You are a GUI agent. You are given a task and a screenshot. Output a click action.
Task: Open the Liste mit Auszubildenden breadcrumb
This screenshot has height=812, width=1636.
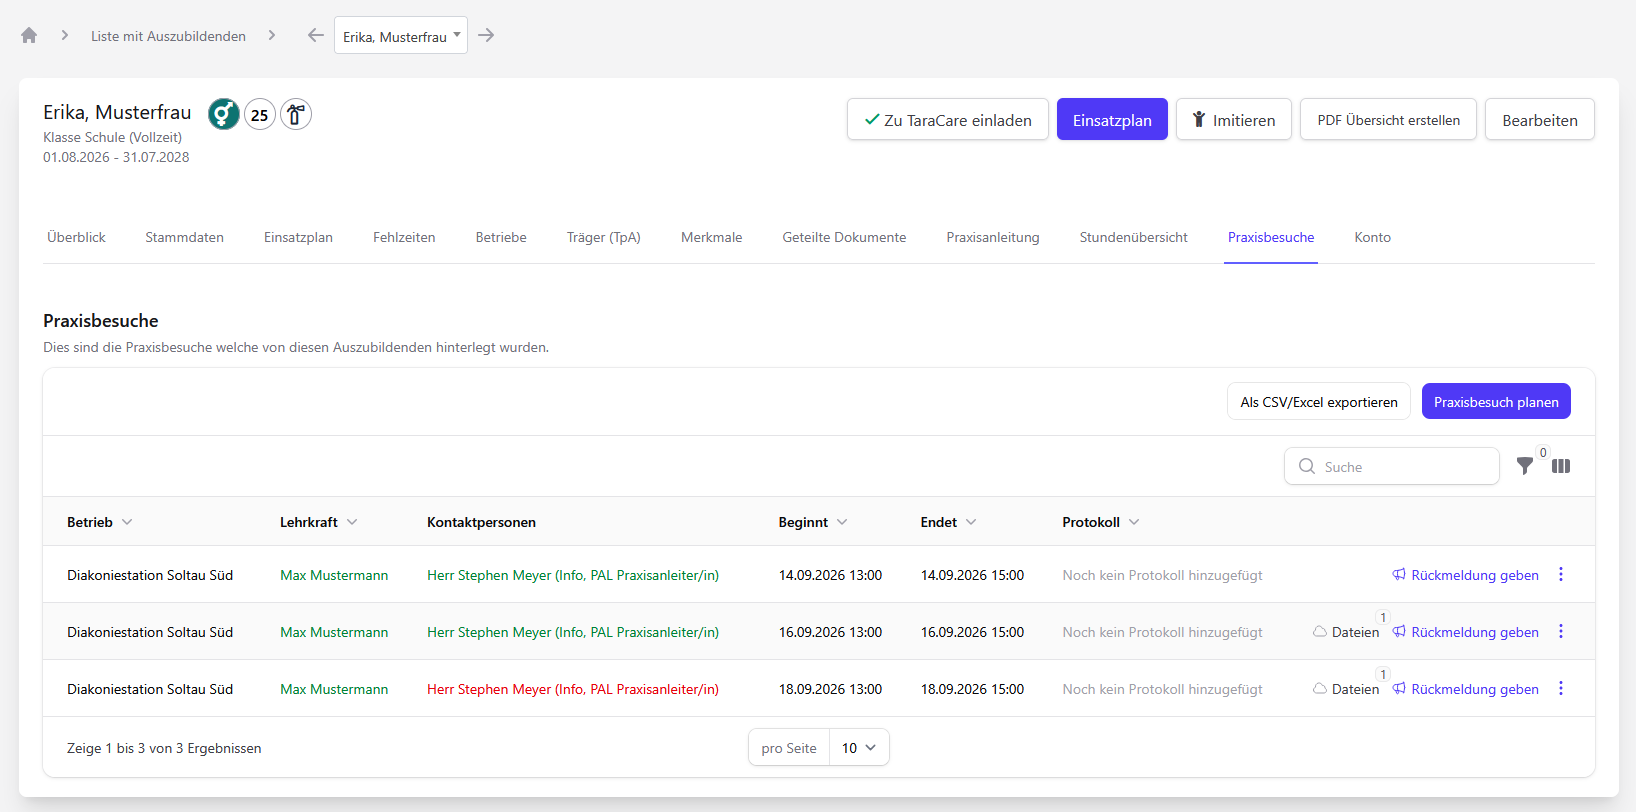(168, 36)
